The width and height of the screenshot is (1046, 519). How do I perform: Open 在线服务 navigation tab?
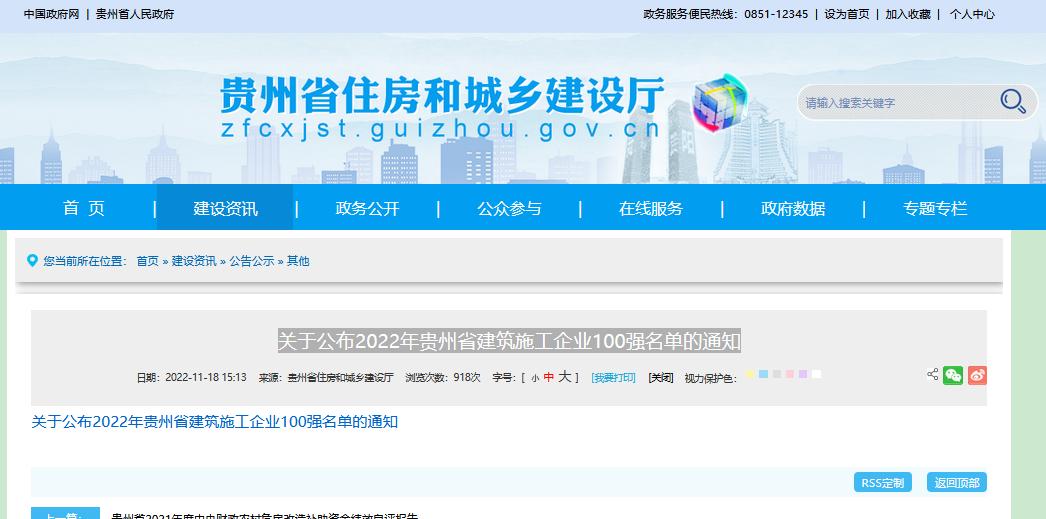(x=651, y=208)
